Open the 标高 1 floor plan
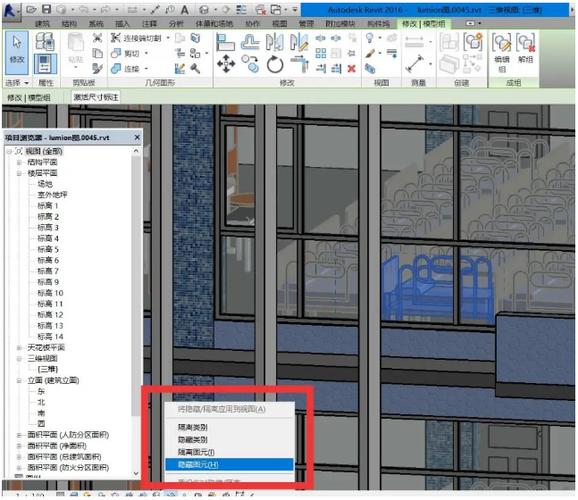 tap(48, 206)
